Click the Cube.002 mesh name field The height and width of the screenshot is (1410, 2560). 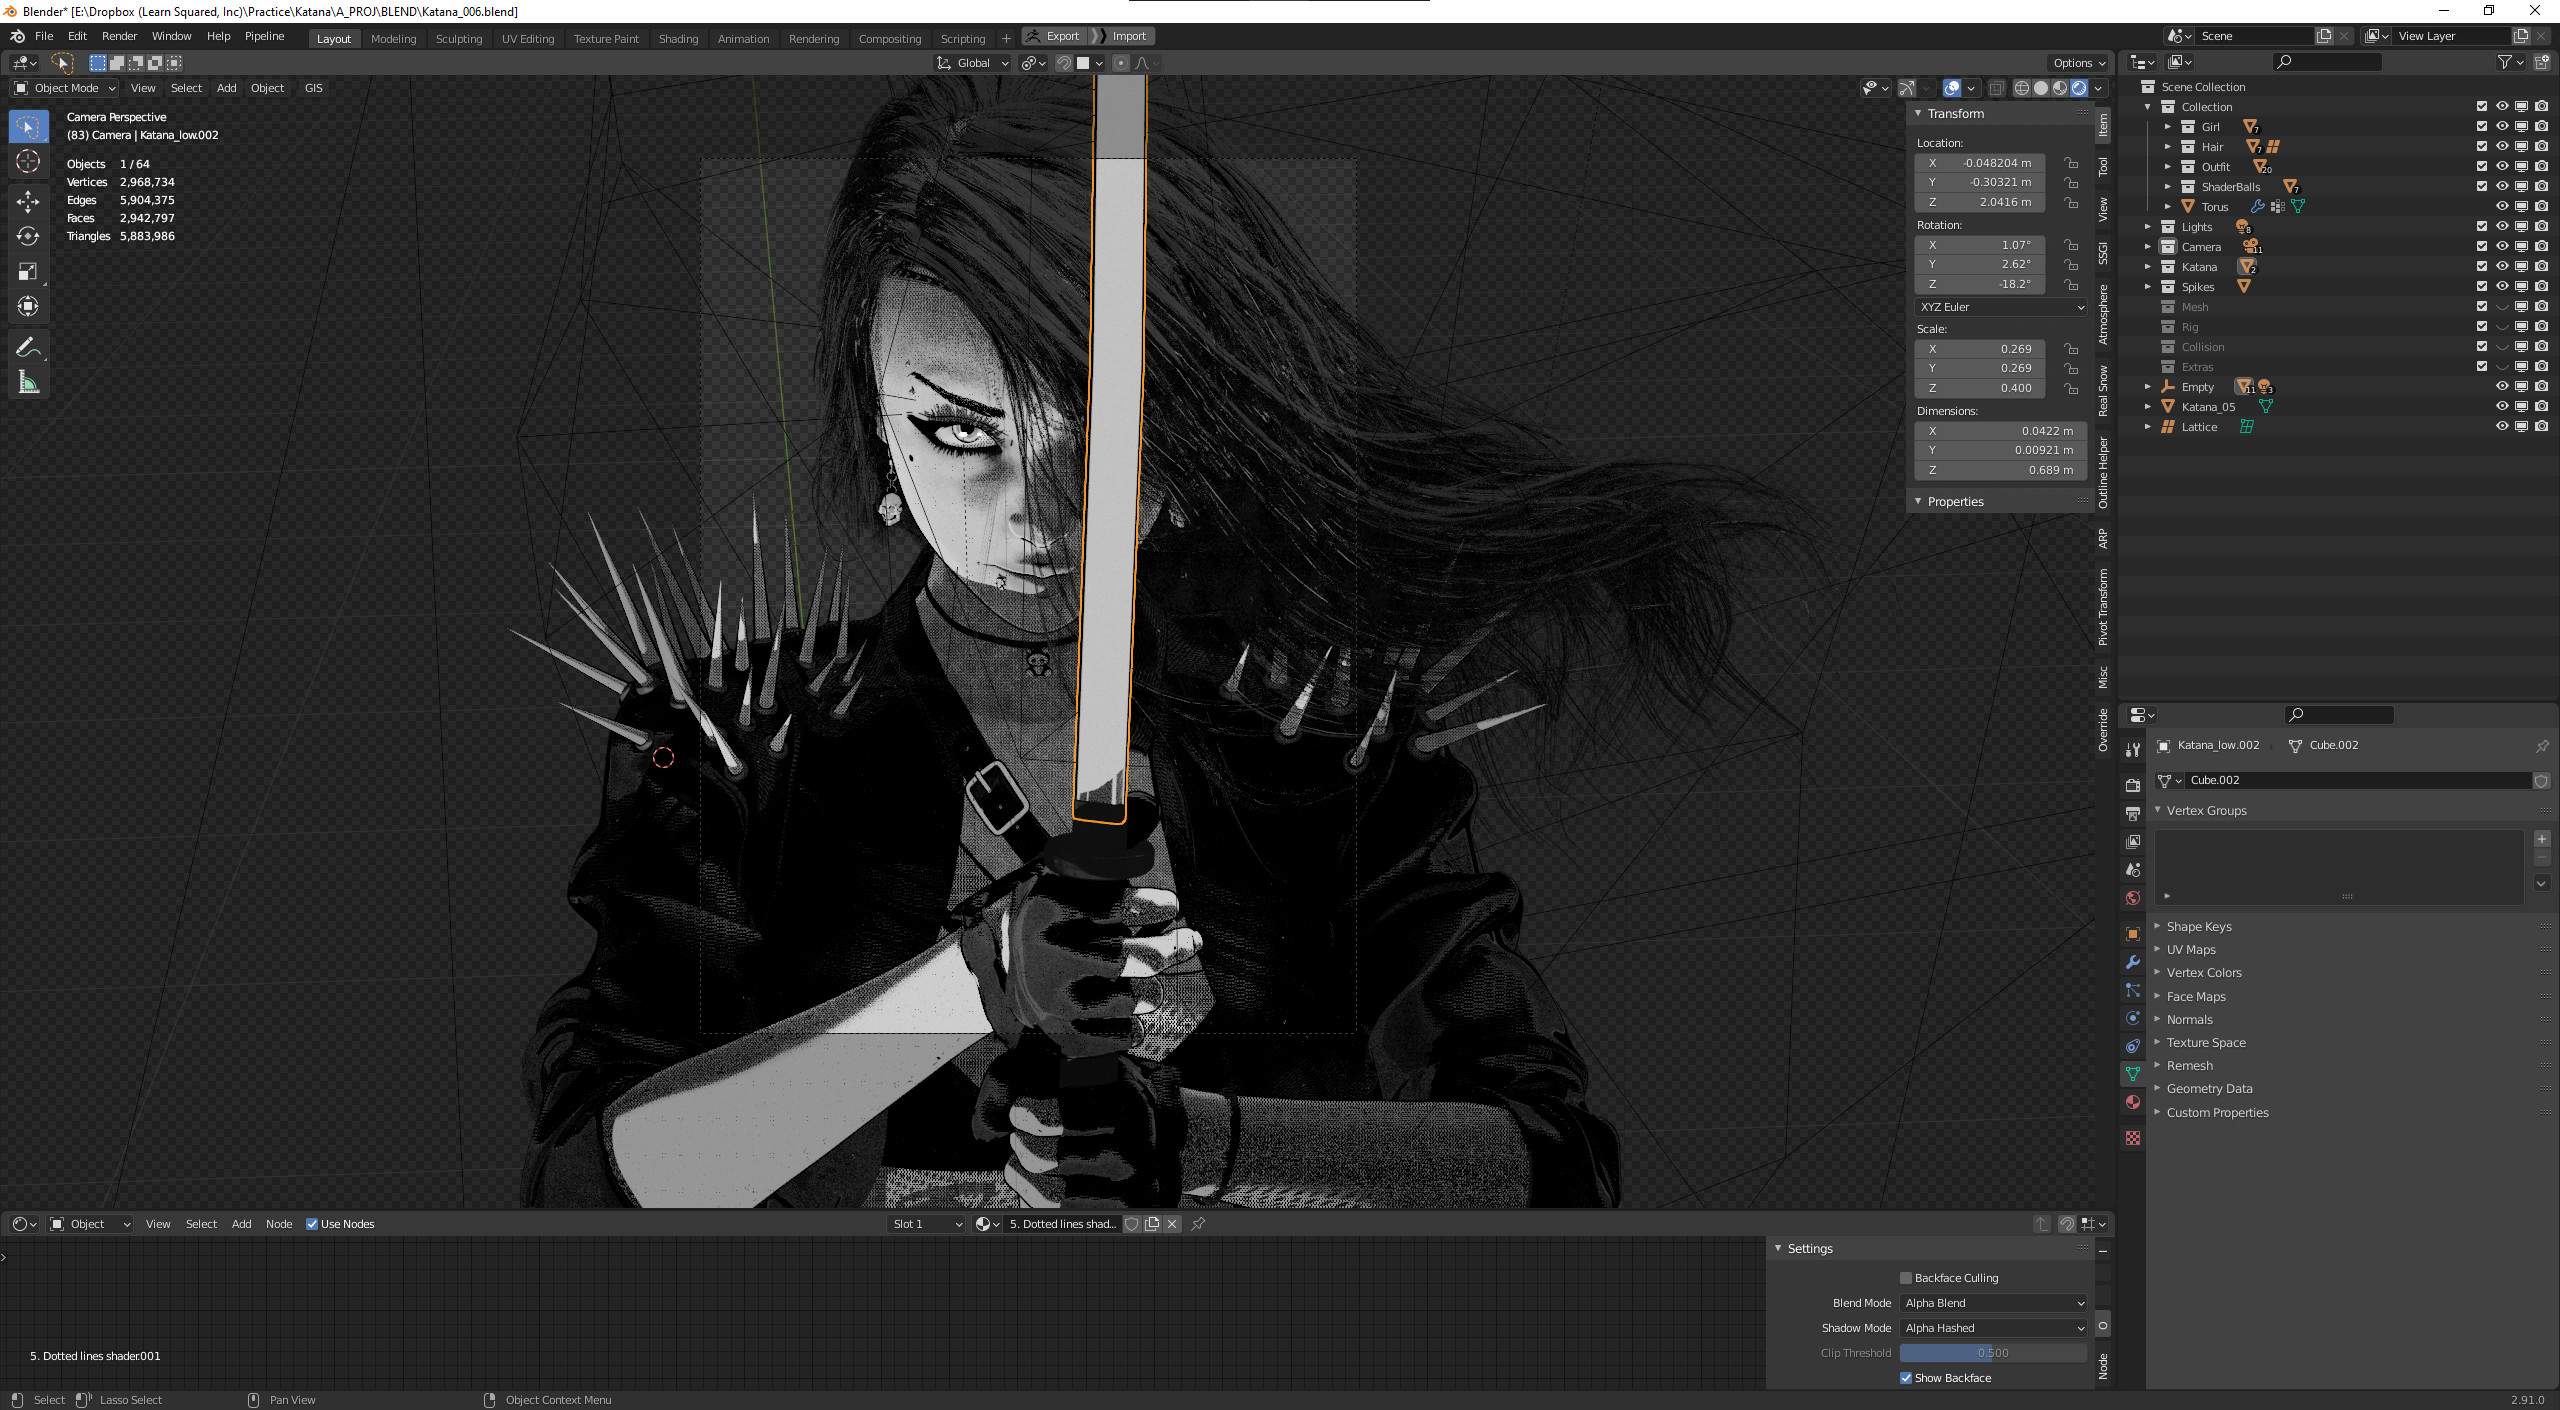[x=2359, y=780]
